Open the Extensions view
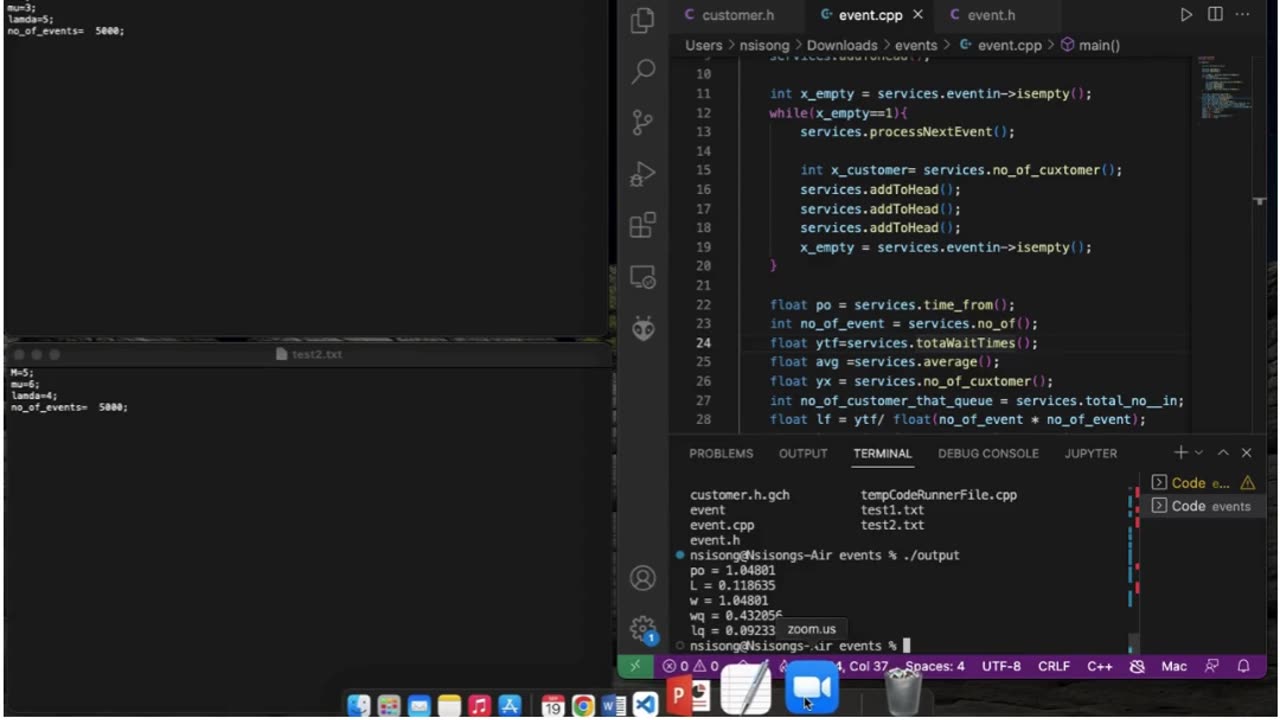The image size is (1280, 720). click(x=643, y=225)
